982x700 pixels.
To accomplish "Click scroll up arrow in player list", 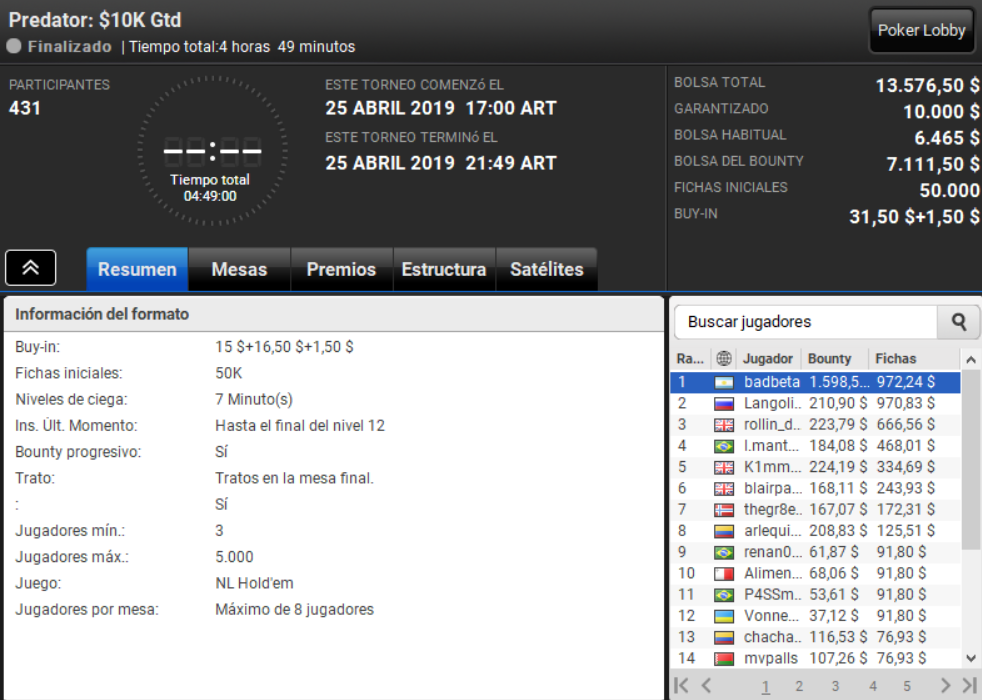I will click(971, 359).
